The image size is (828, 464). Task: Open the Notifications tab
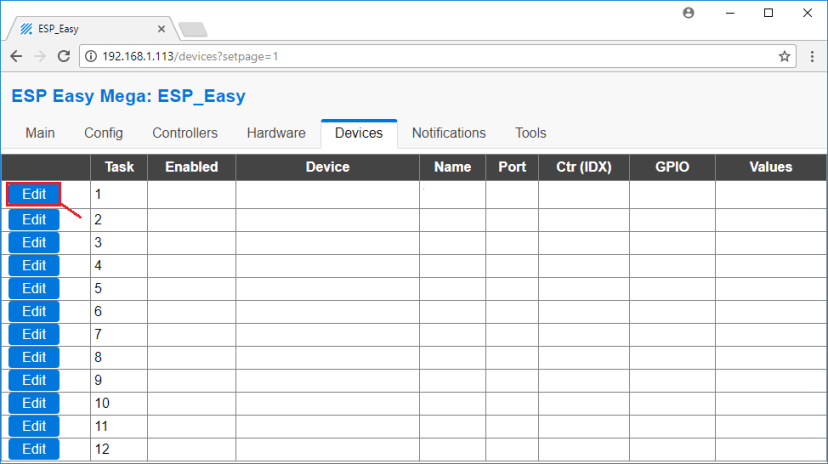pos(449,133)
